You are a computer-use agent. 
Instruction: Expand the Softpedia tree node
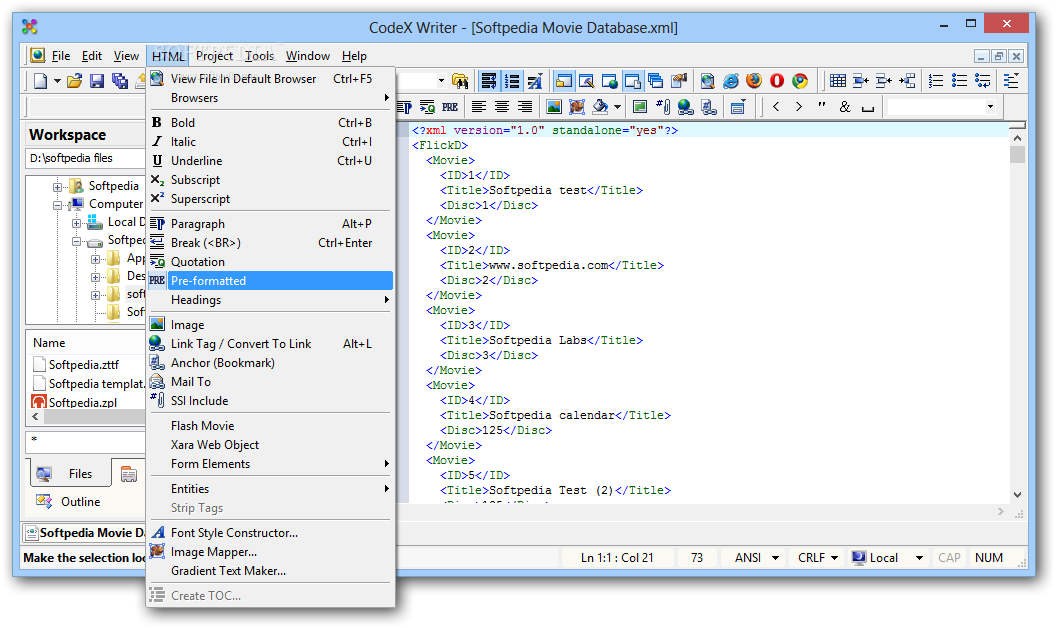pyautogui.click(x=58, y=187)
